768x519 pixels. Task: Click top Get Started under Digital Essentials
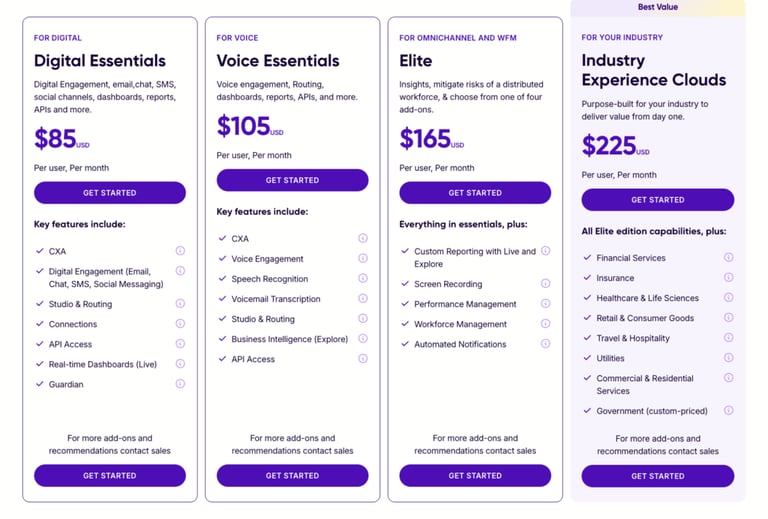tap(110, 193)
